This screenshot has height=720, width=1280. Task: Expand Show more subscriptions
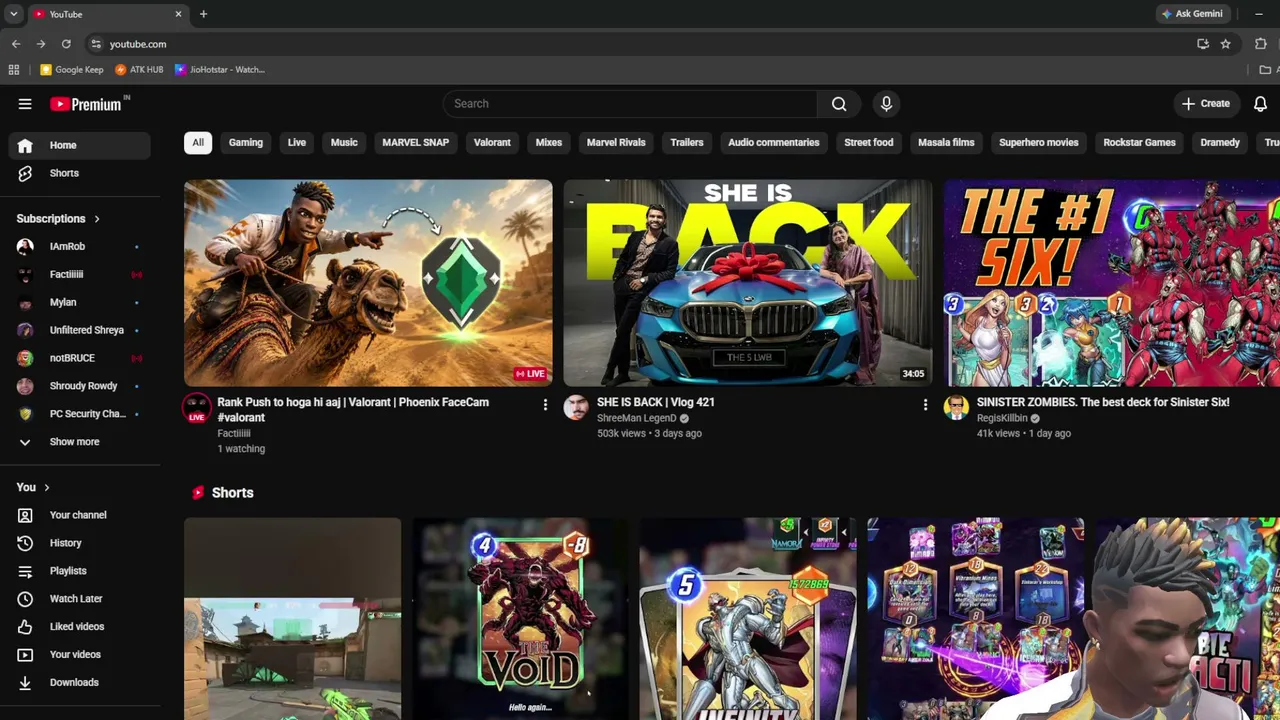[80, 442]
